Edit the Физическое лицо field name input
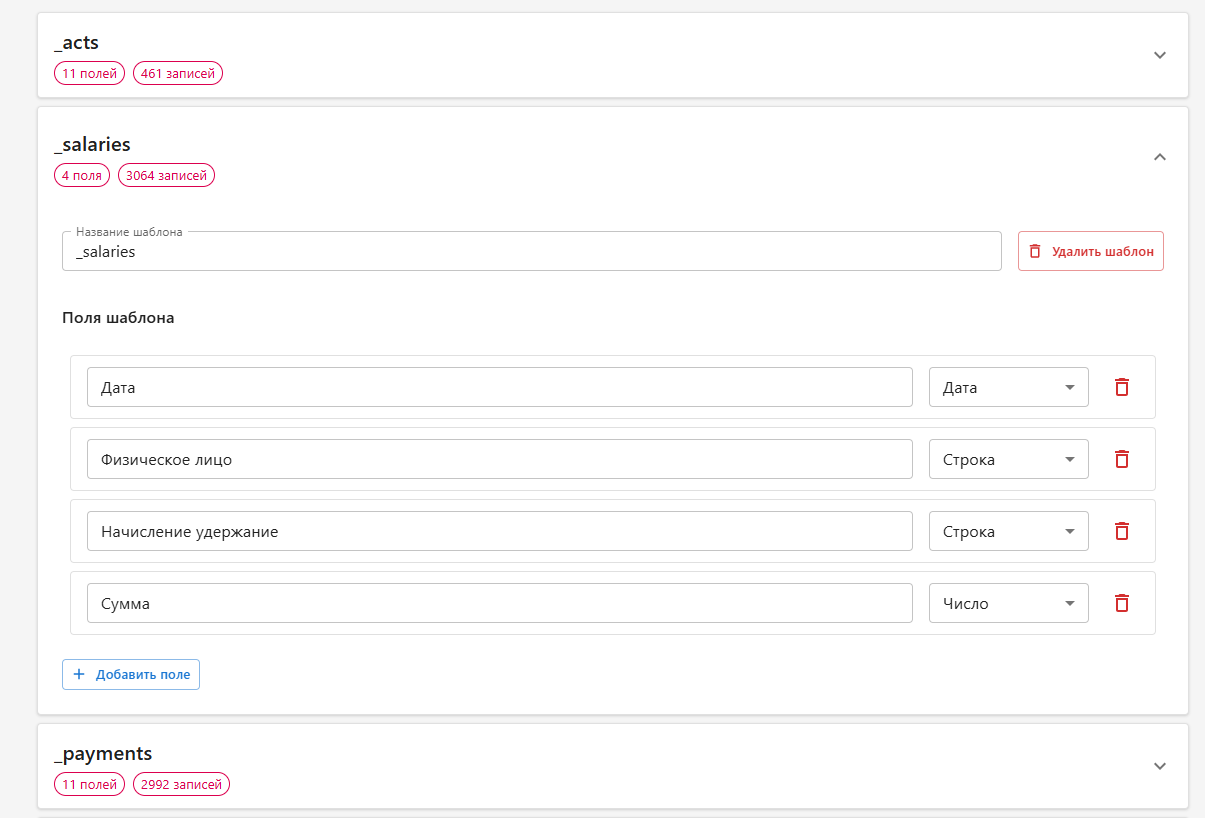This screenshot has height=818, width=1205. [500, 459]
